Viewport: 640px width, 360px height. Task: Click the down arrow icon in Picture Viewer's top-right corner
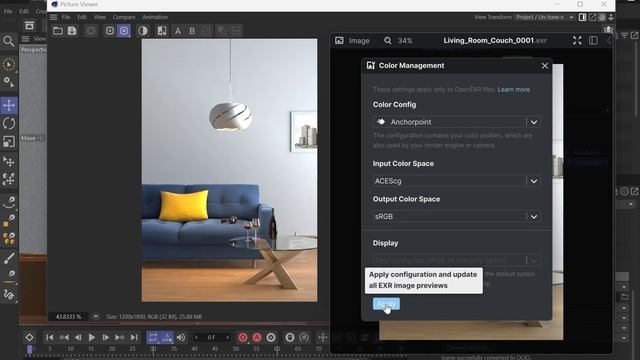[611, 17]
